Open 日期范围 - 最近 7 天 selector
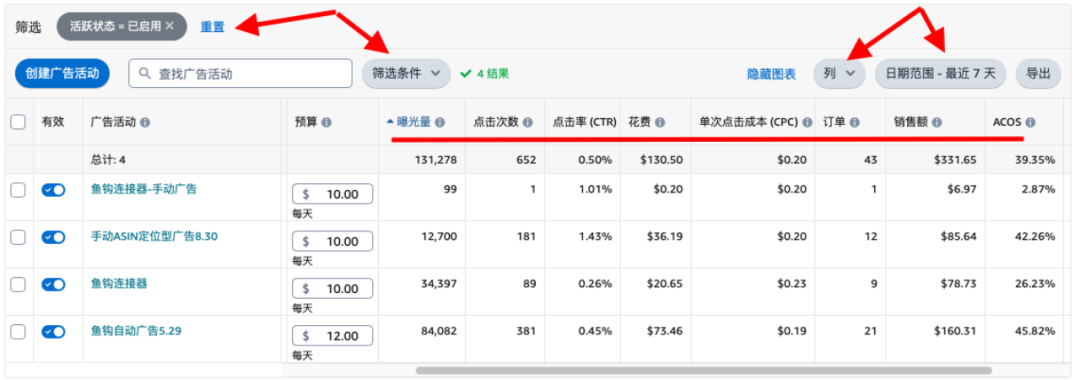 [941, 73]
